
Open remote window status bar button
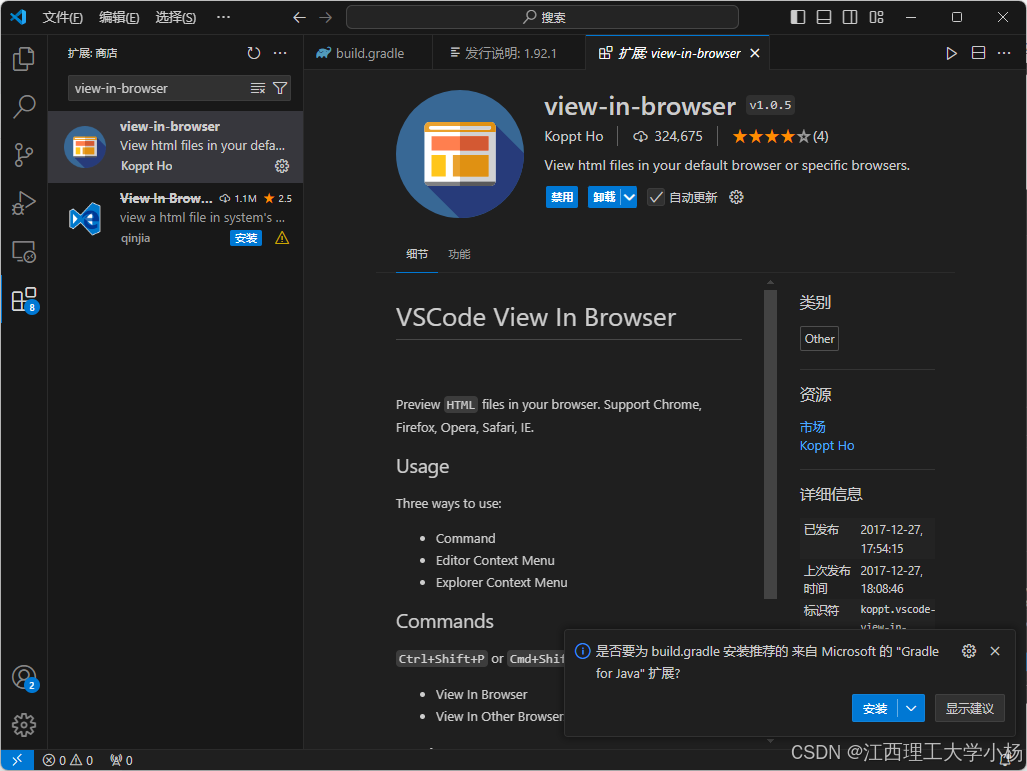(x=17, y=760)
